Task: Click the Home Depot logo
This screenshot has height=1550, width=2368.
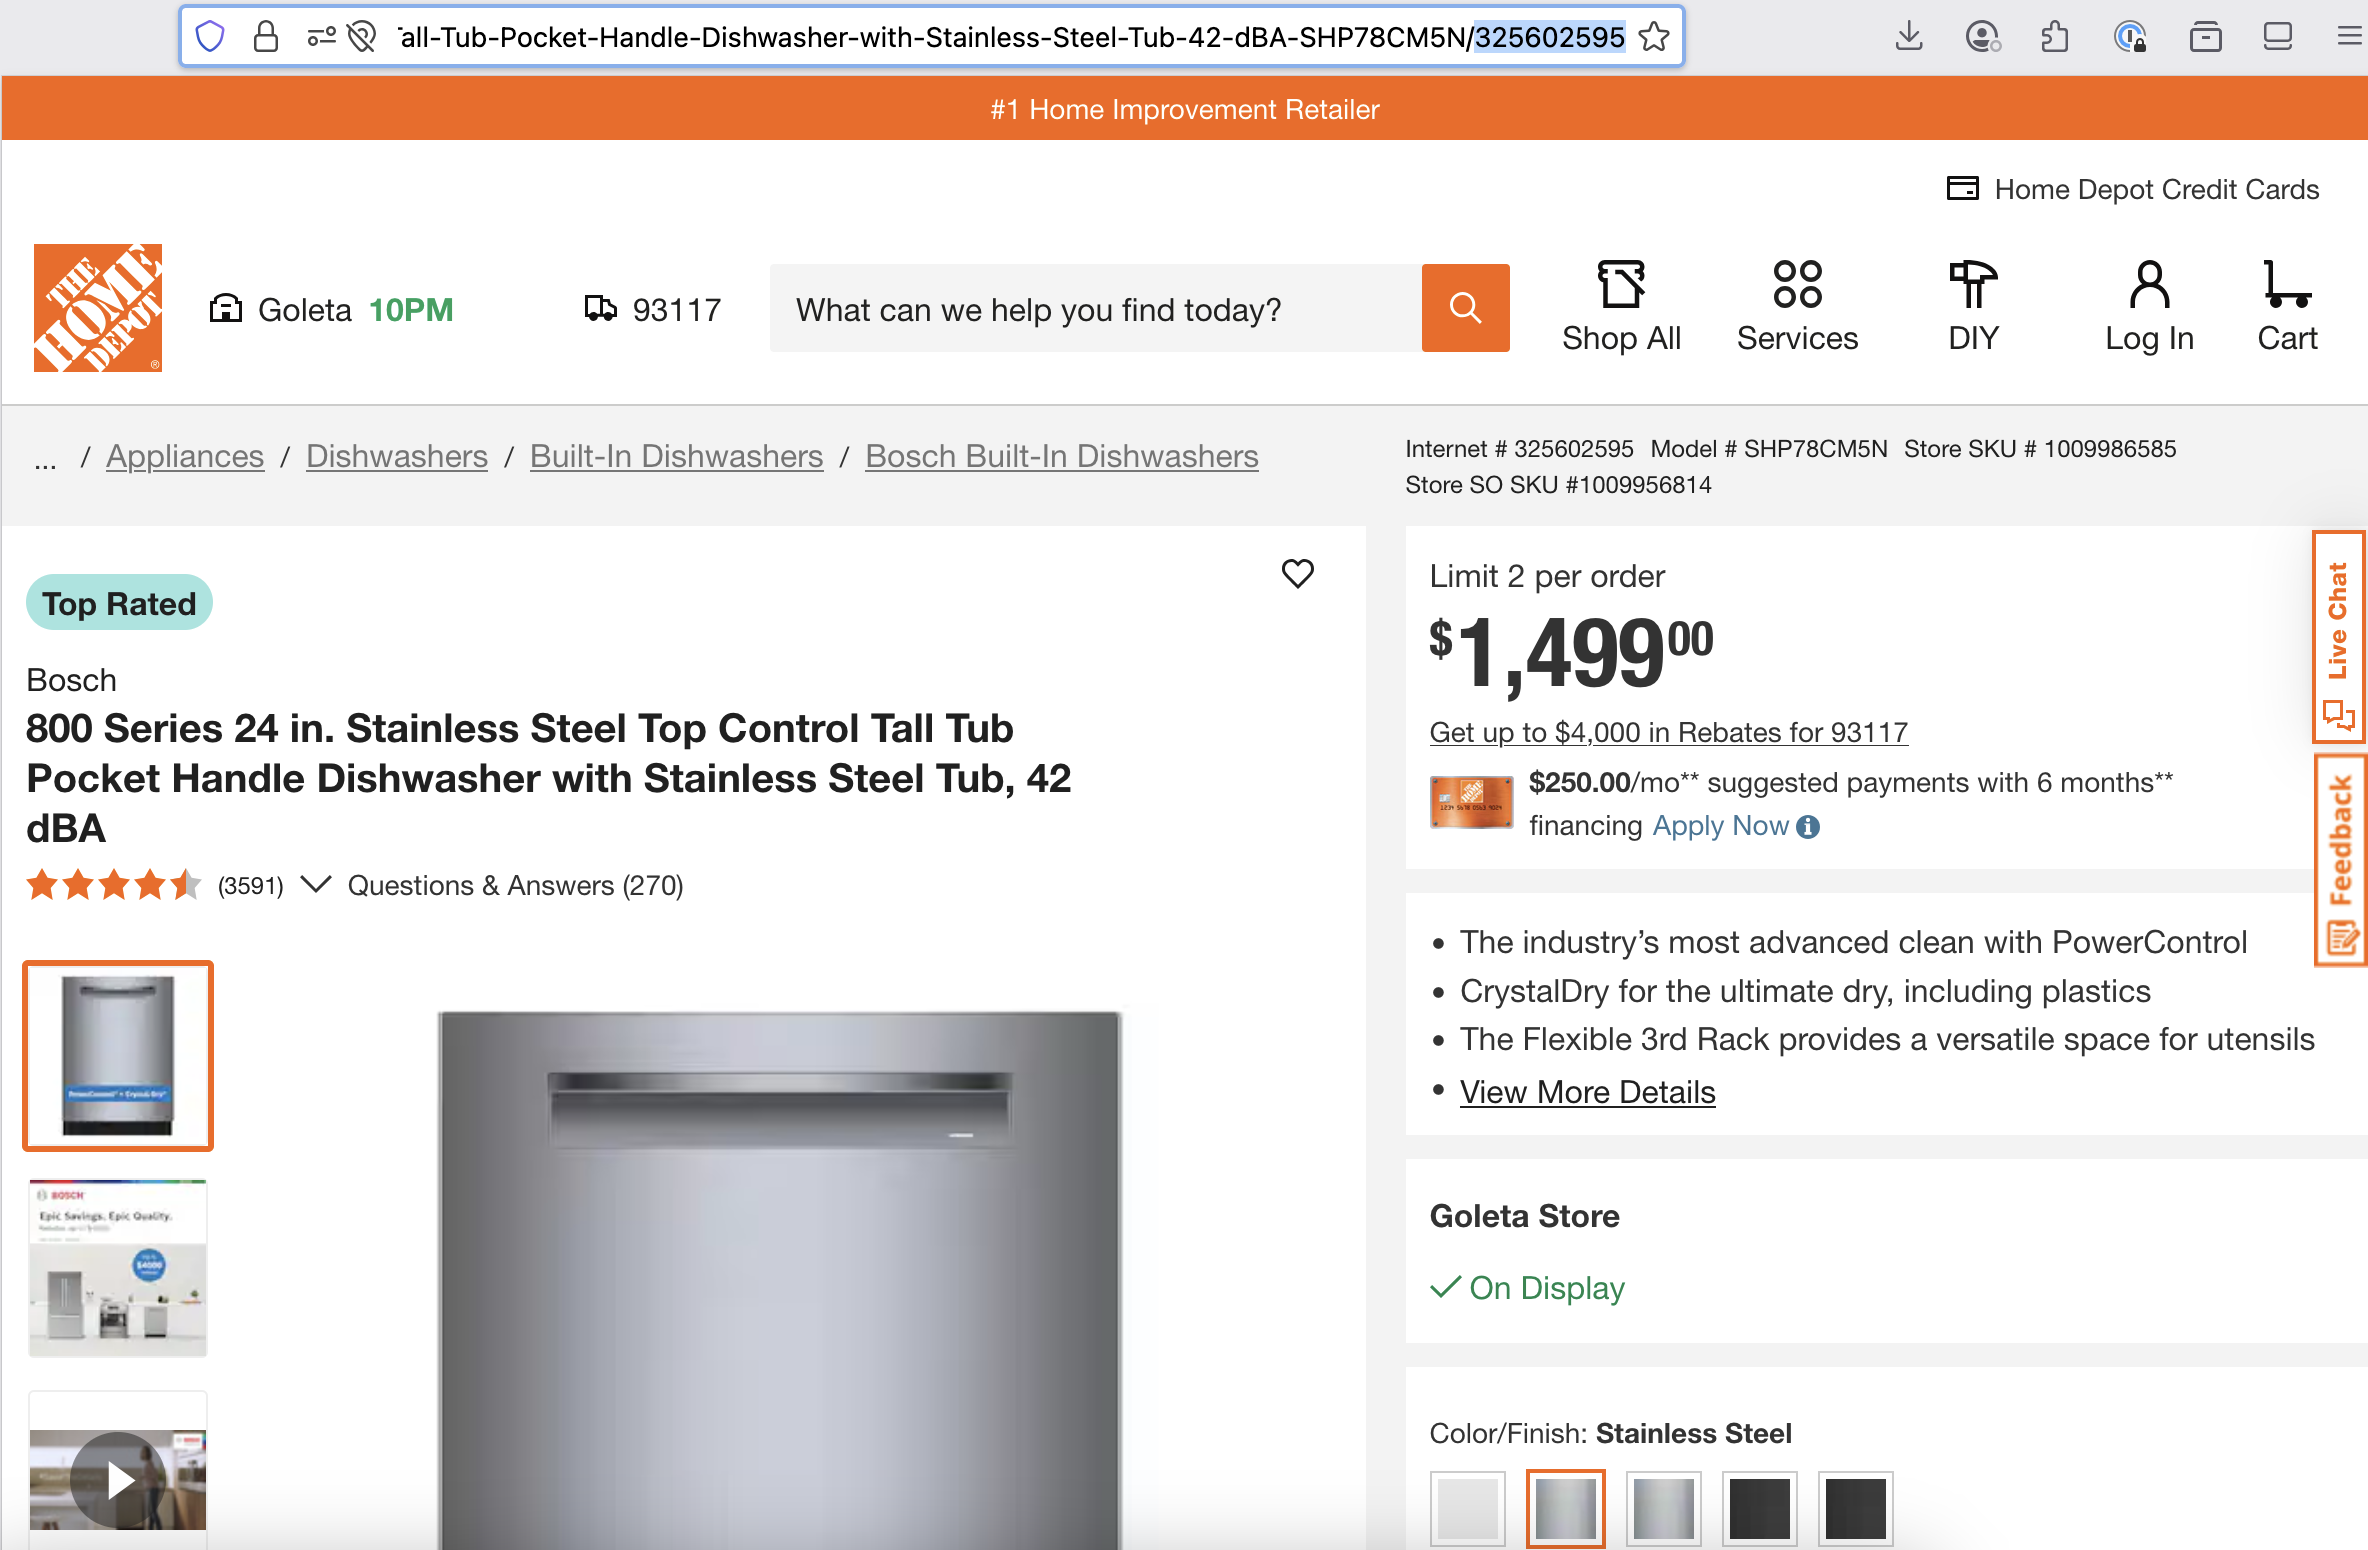Action: (x=98, y=308)
